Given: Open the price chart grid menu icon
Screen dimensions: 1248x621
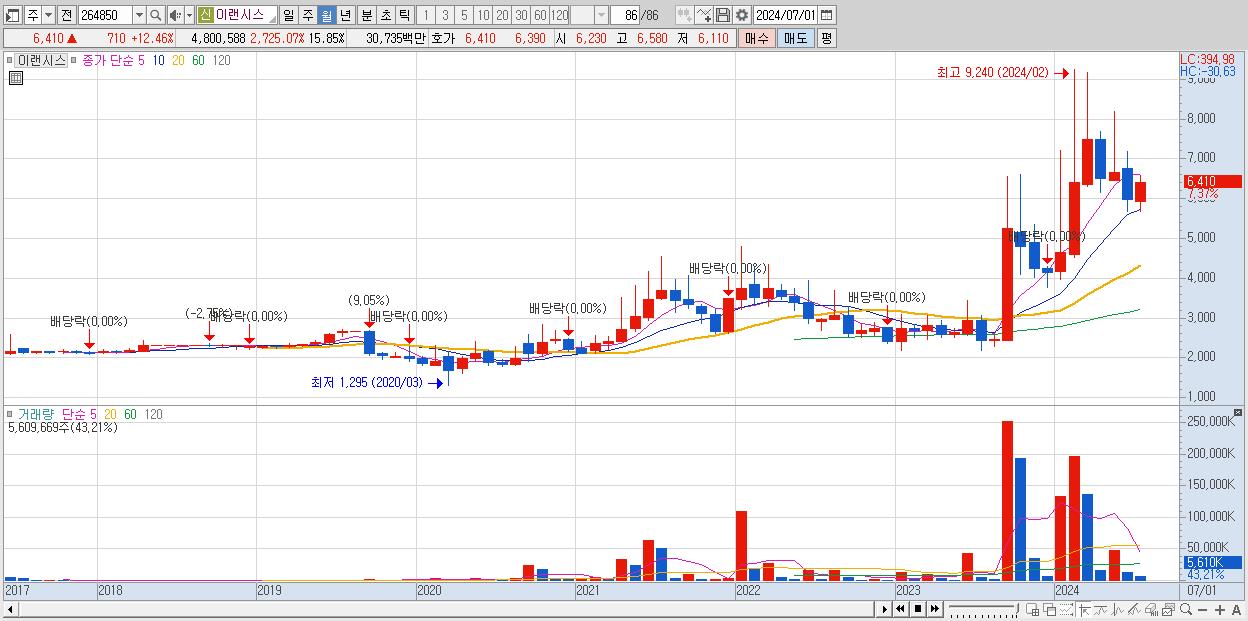Looking at the screenshot, I should [x=15, y=78].
